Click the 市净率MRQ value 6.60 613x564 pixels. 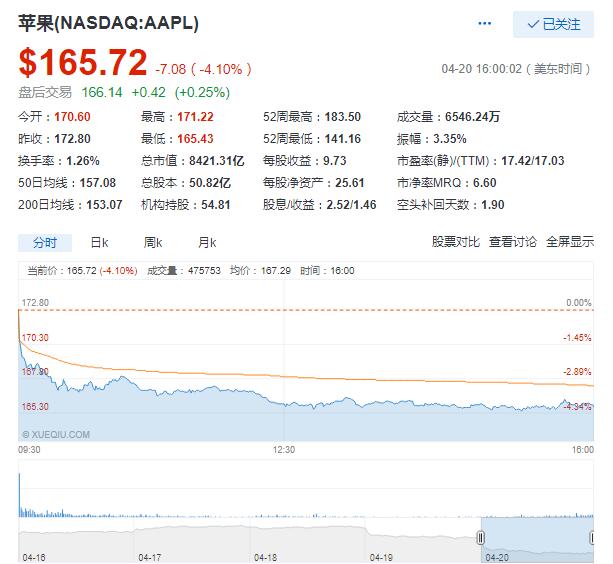484,183
